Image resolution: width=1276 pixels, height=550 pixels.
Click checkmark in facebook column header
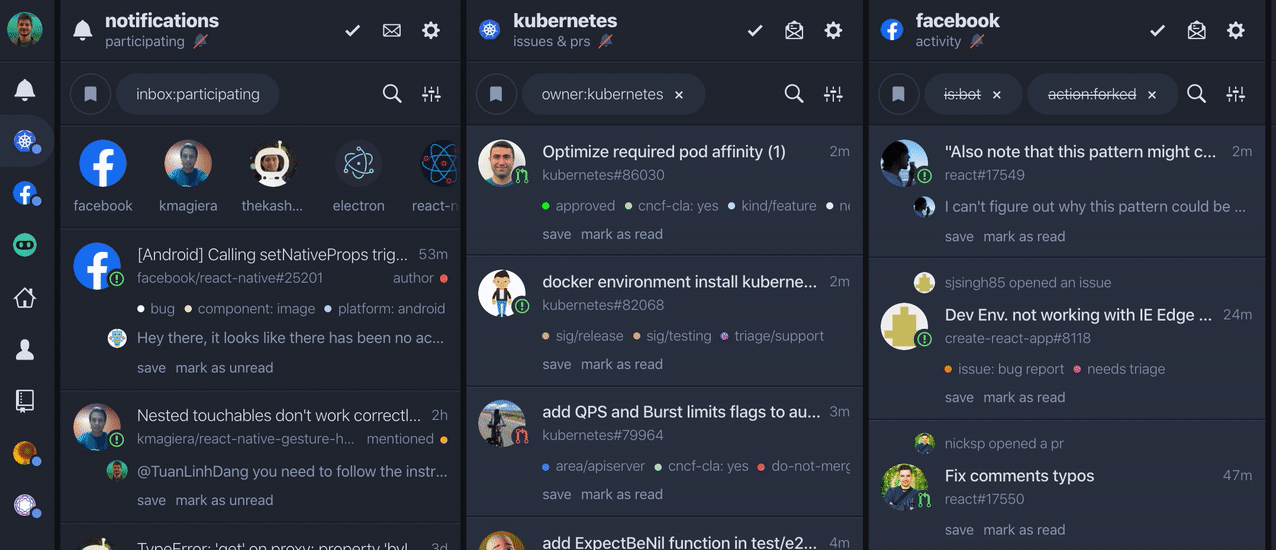(x=1158, y=31)
